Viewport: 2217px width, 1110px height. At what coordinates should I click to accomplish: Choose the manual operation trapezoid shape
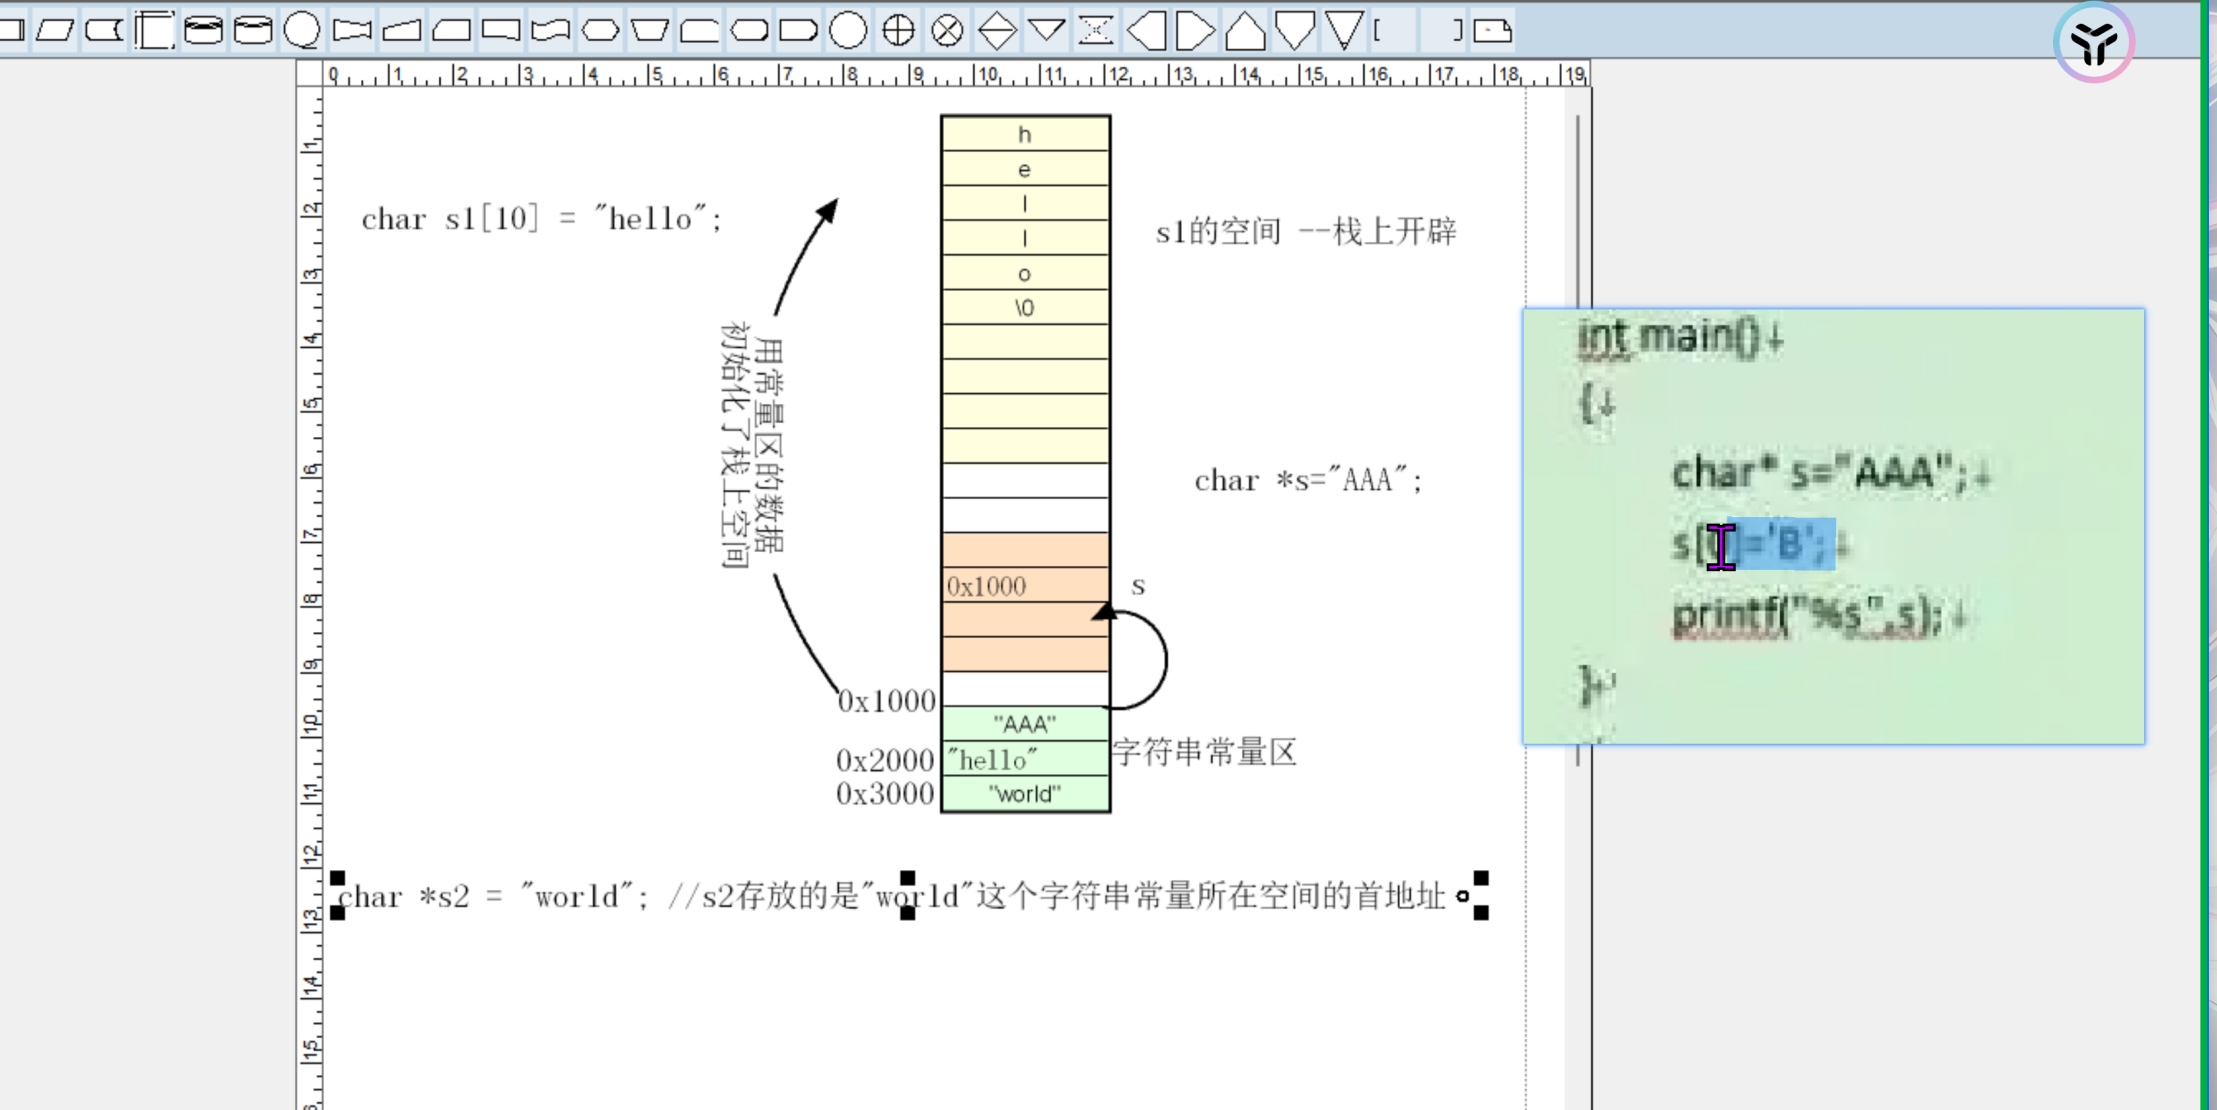point(650,31)
